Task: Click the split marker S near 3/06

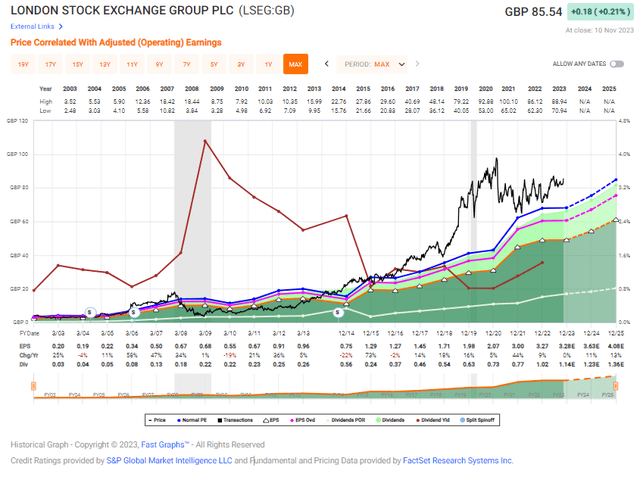Action: (134, 313)
